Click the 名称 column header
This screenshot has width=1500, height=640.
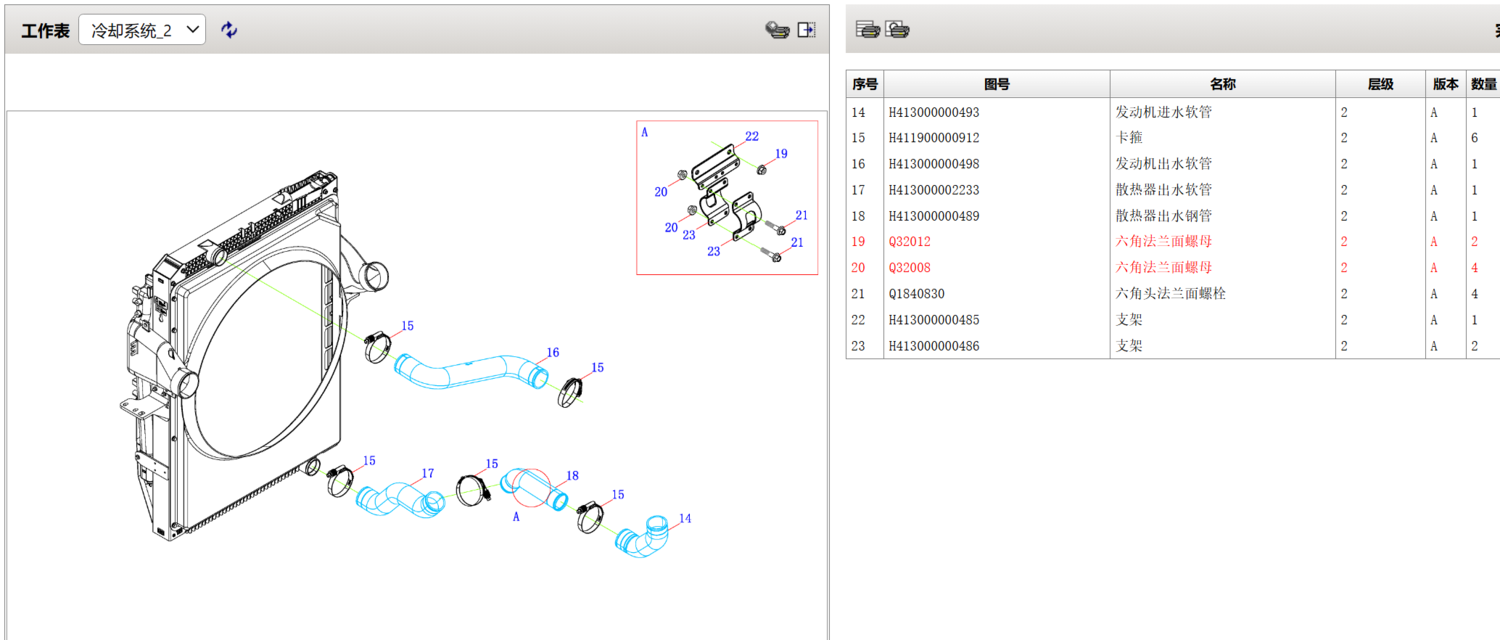click(1222, 84)
